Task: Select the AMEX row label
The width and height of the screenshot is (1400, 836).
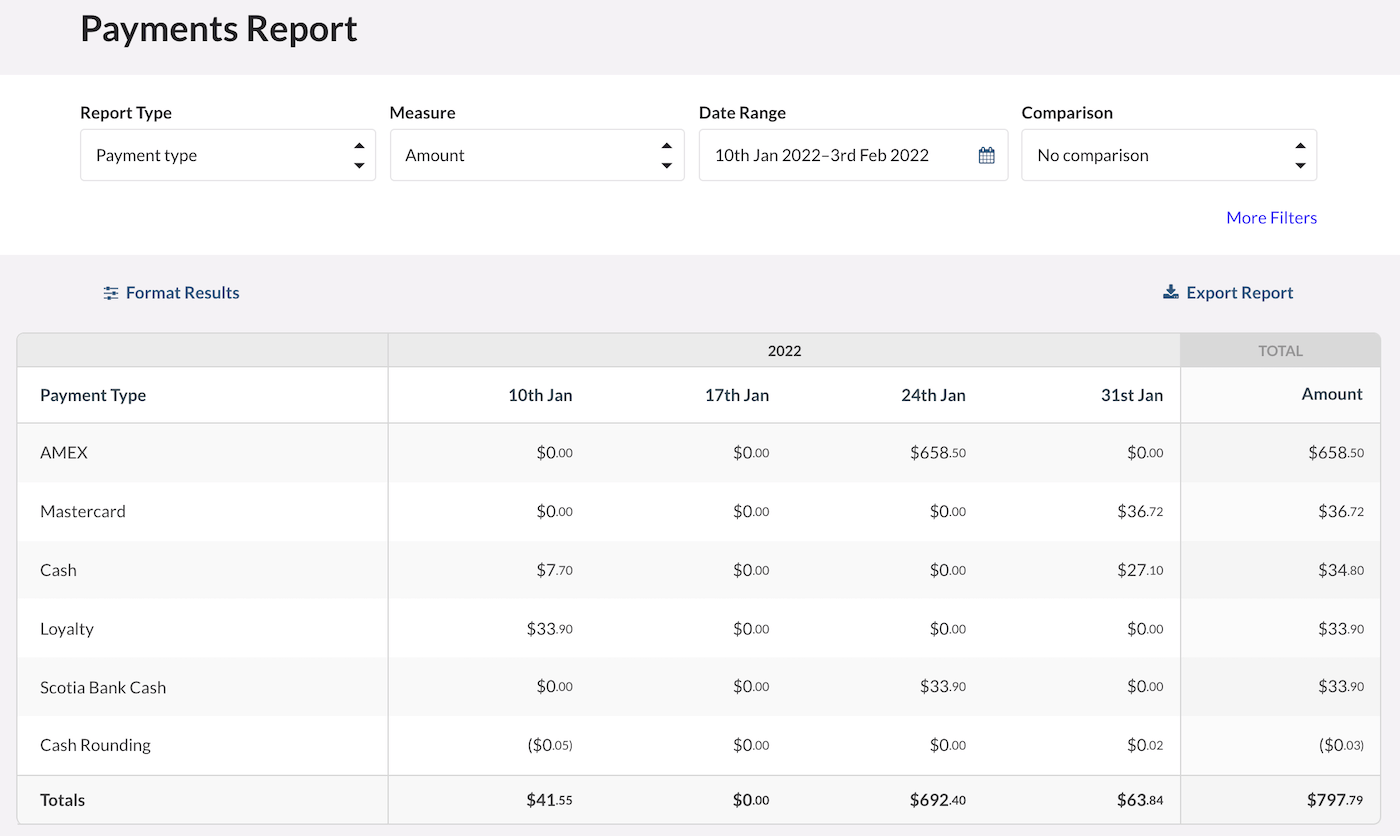Action: click(x=64, y=453)
